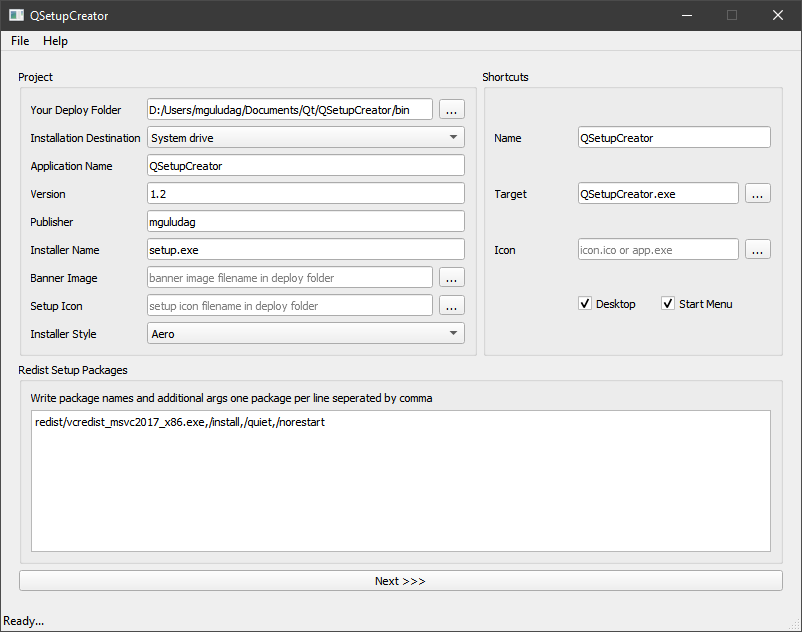
Task: Browse for the shortcut target file
Action: point(758,194)
